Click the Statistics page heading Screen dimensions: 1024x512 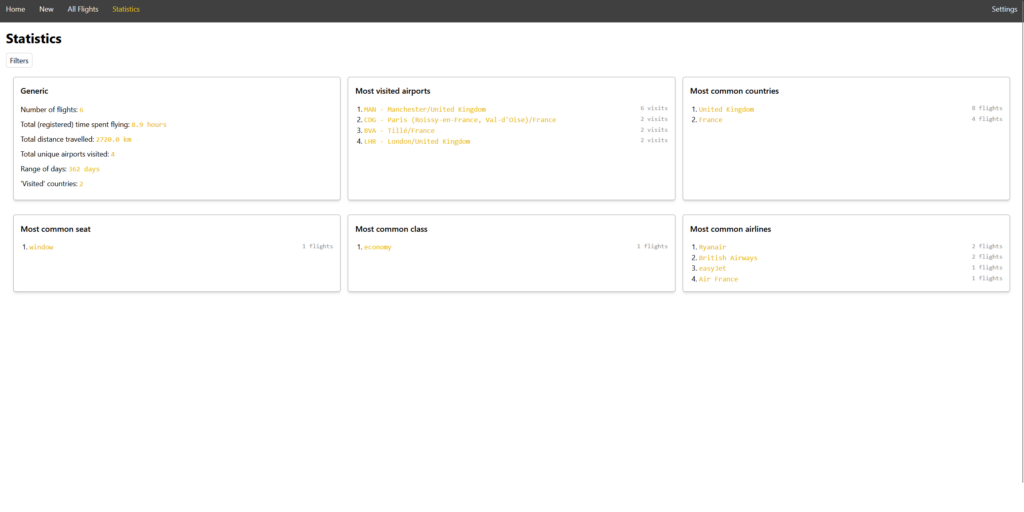click(x=34, y=39)
